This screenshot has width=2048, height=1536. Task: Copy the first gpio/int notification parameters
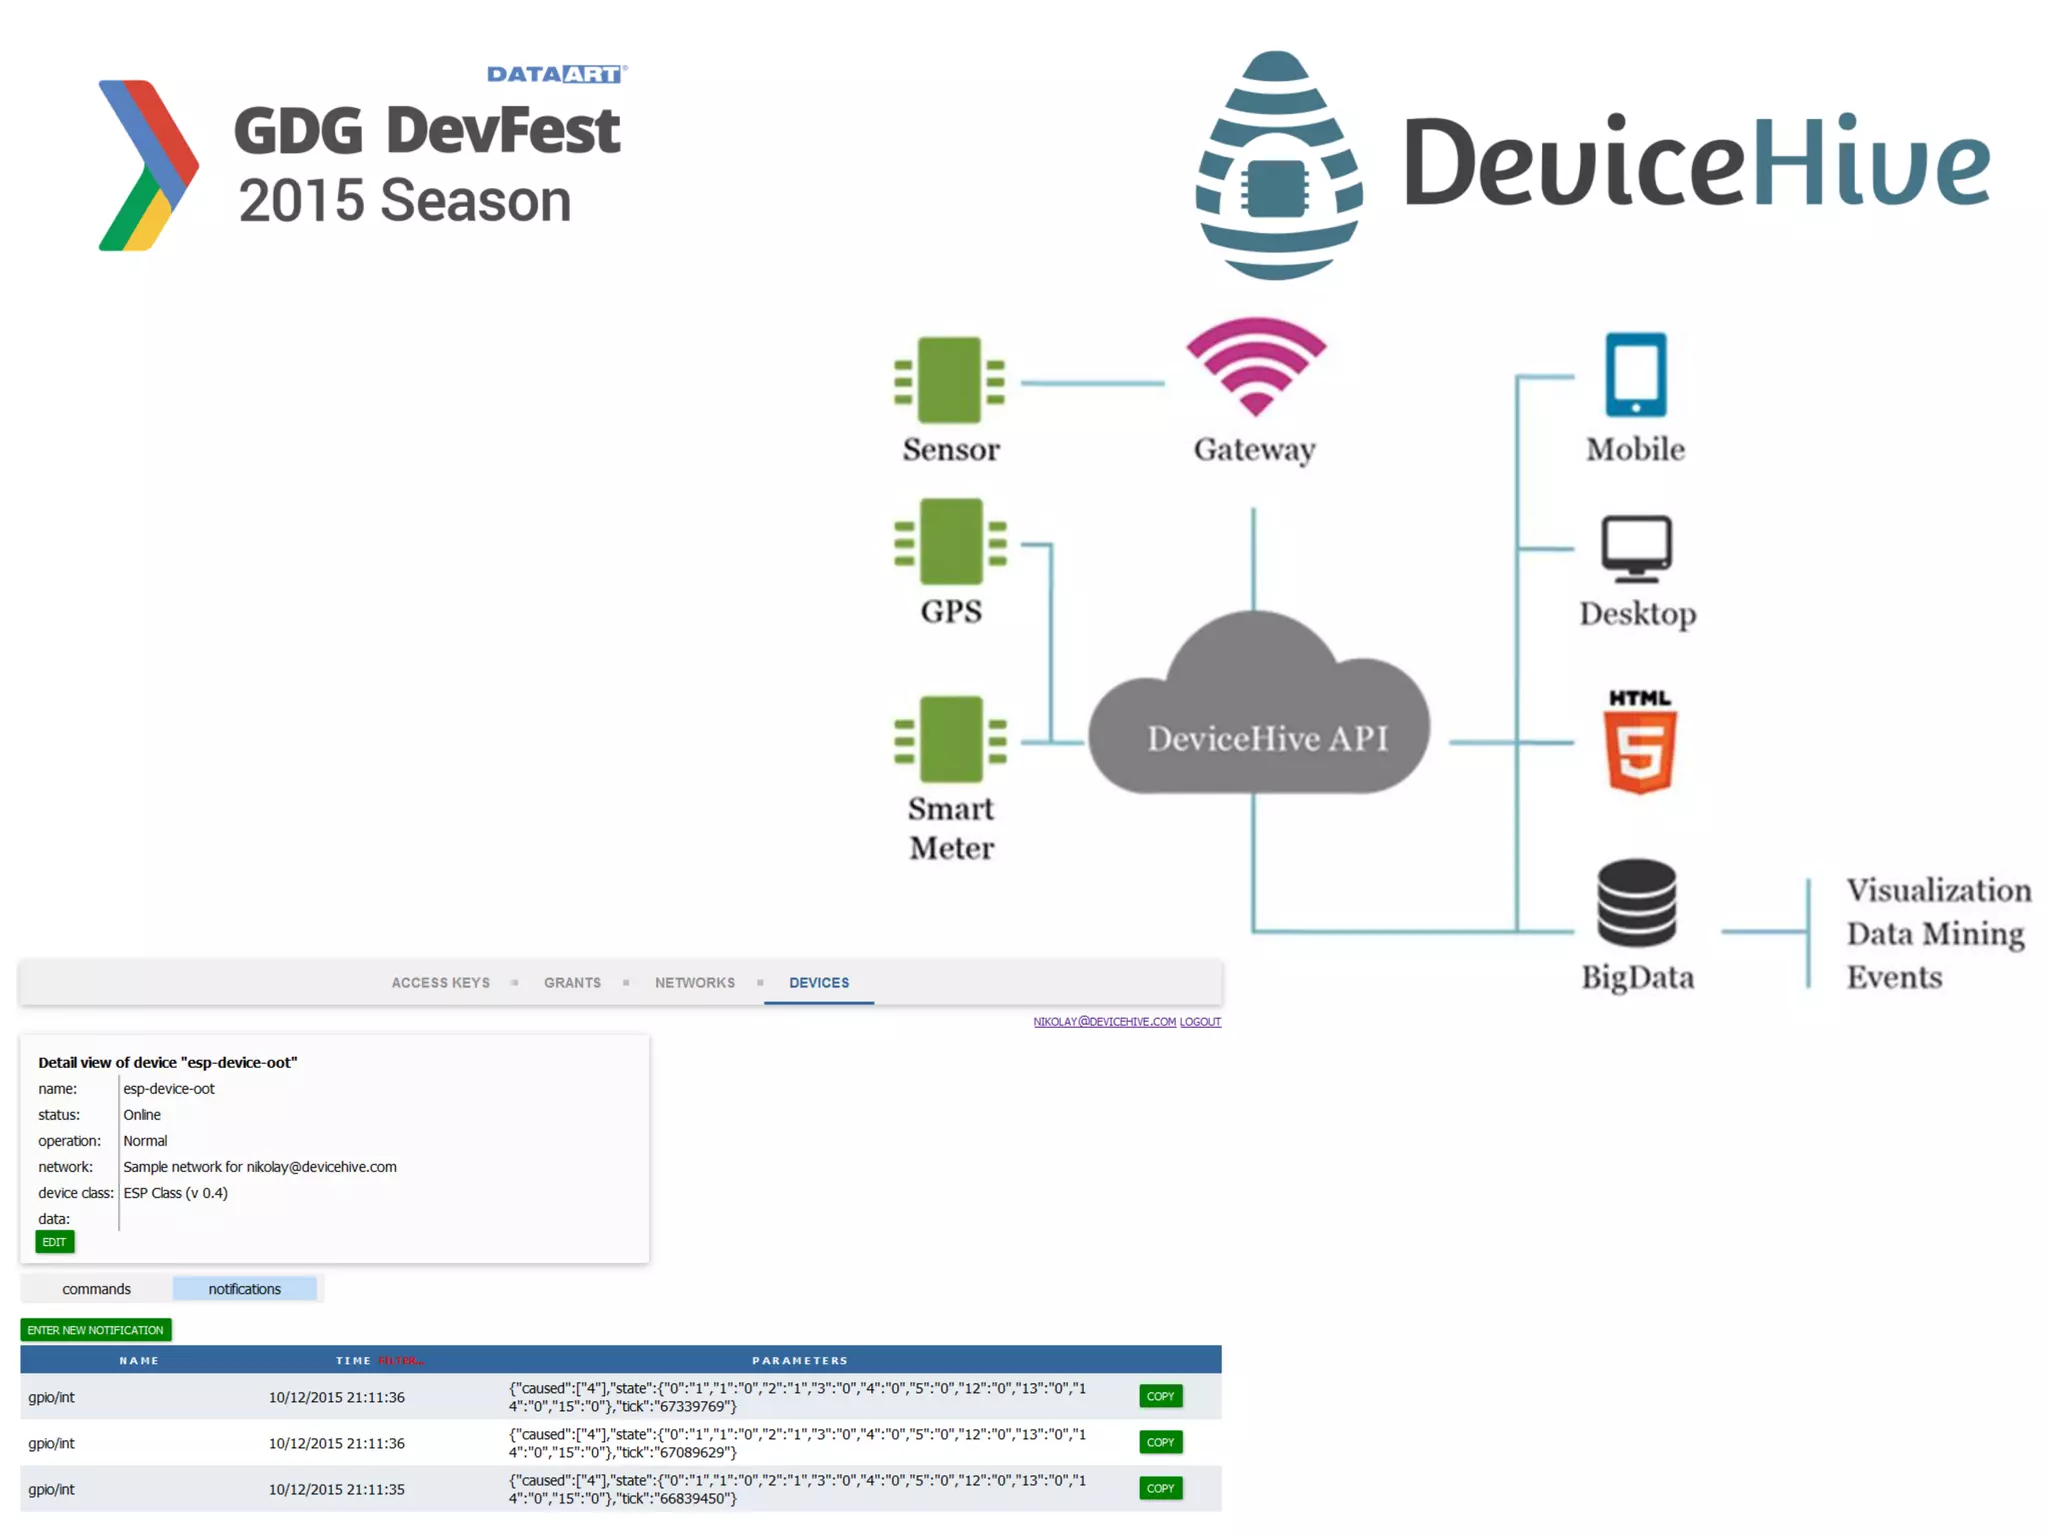click(1160, 1396)
